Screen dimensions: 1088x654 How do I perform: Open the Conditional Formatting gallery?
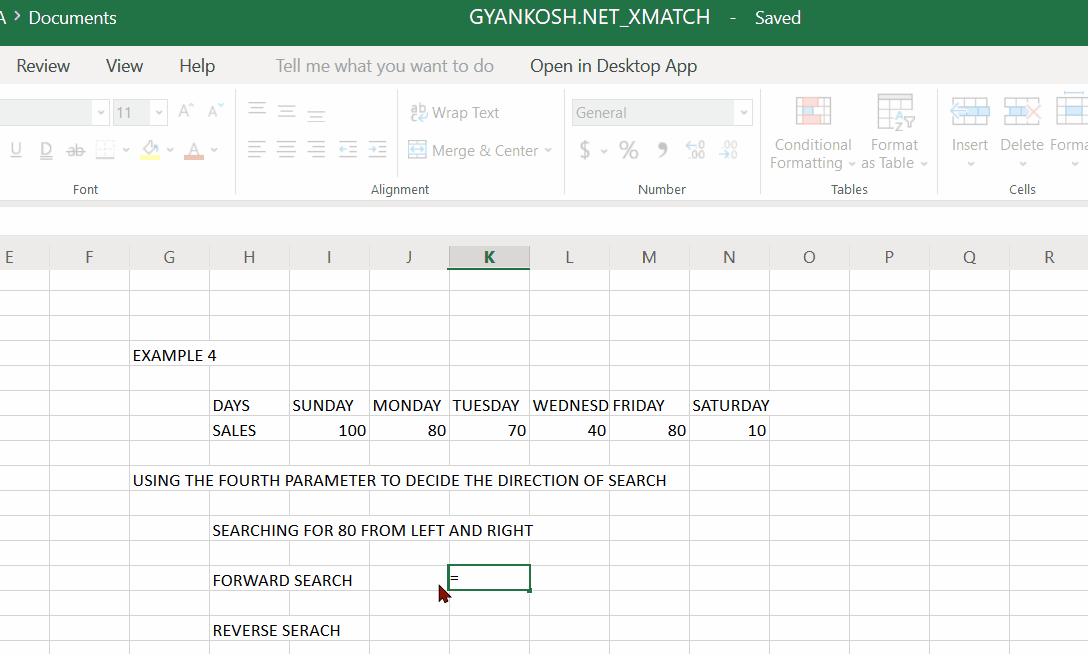pos(812,135)
